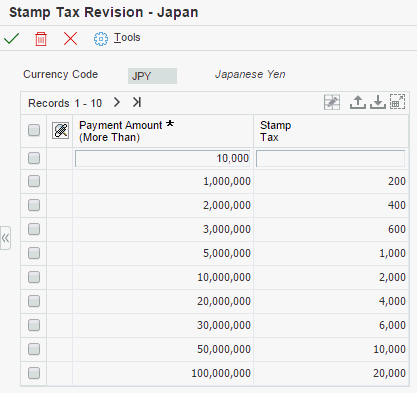Viewport: 417px width, 393px height.
Task: Check the box for the 20,000,000 row
Action: (x=34, y=301)
